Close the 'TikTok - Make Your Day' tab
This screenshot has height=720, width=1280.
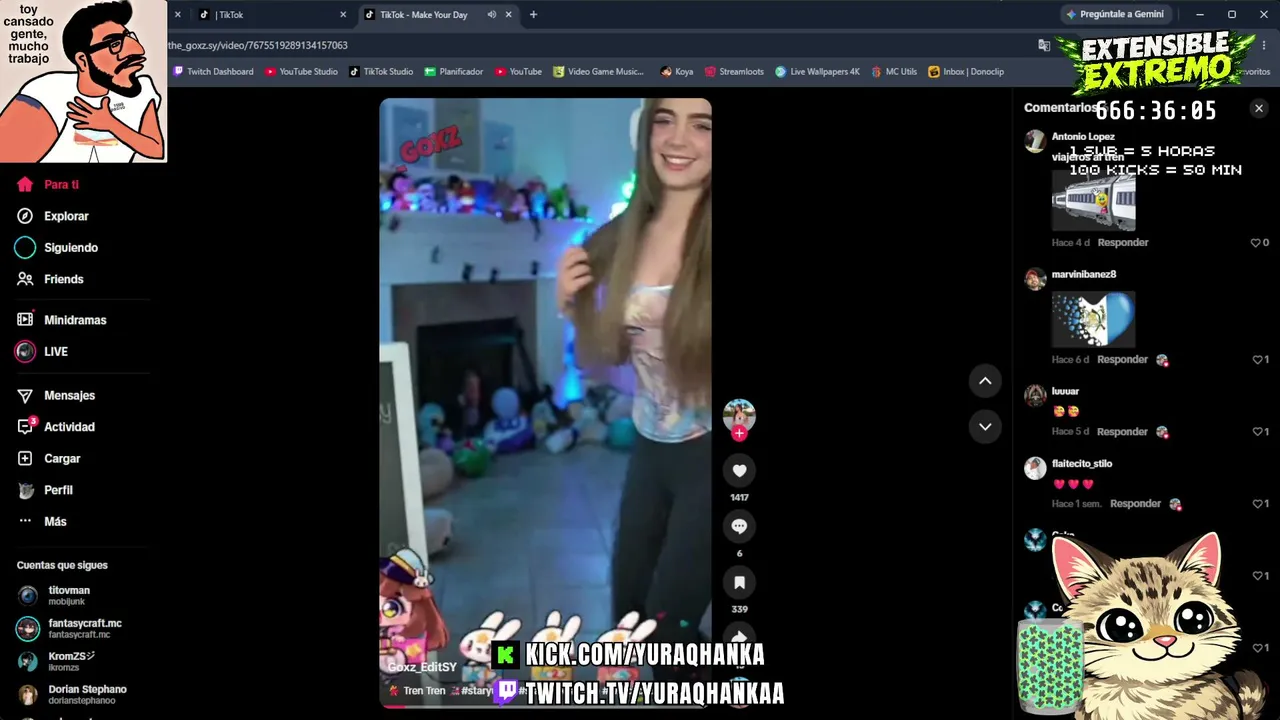(508, 15)
